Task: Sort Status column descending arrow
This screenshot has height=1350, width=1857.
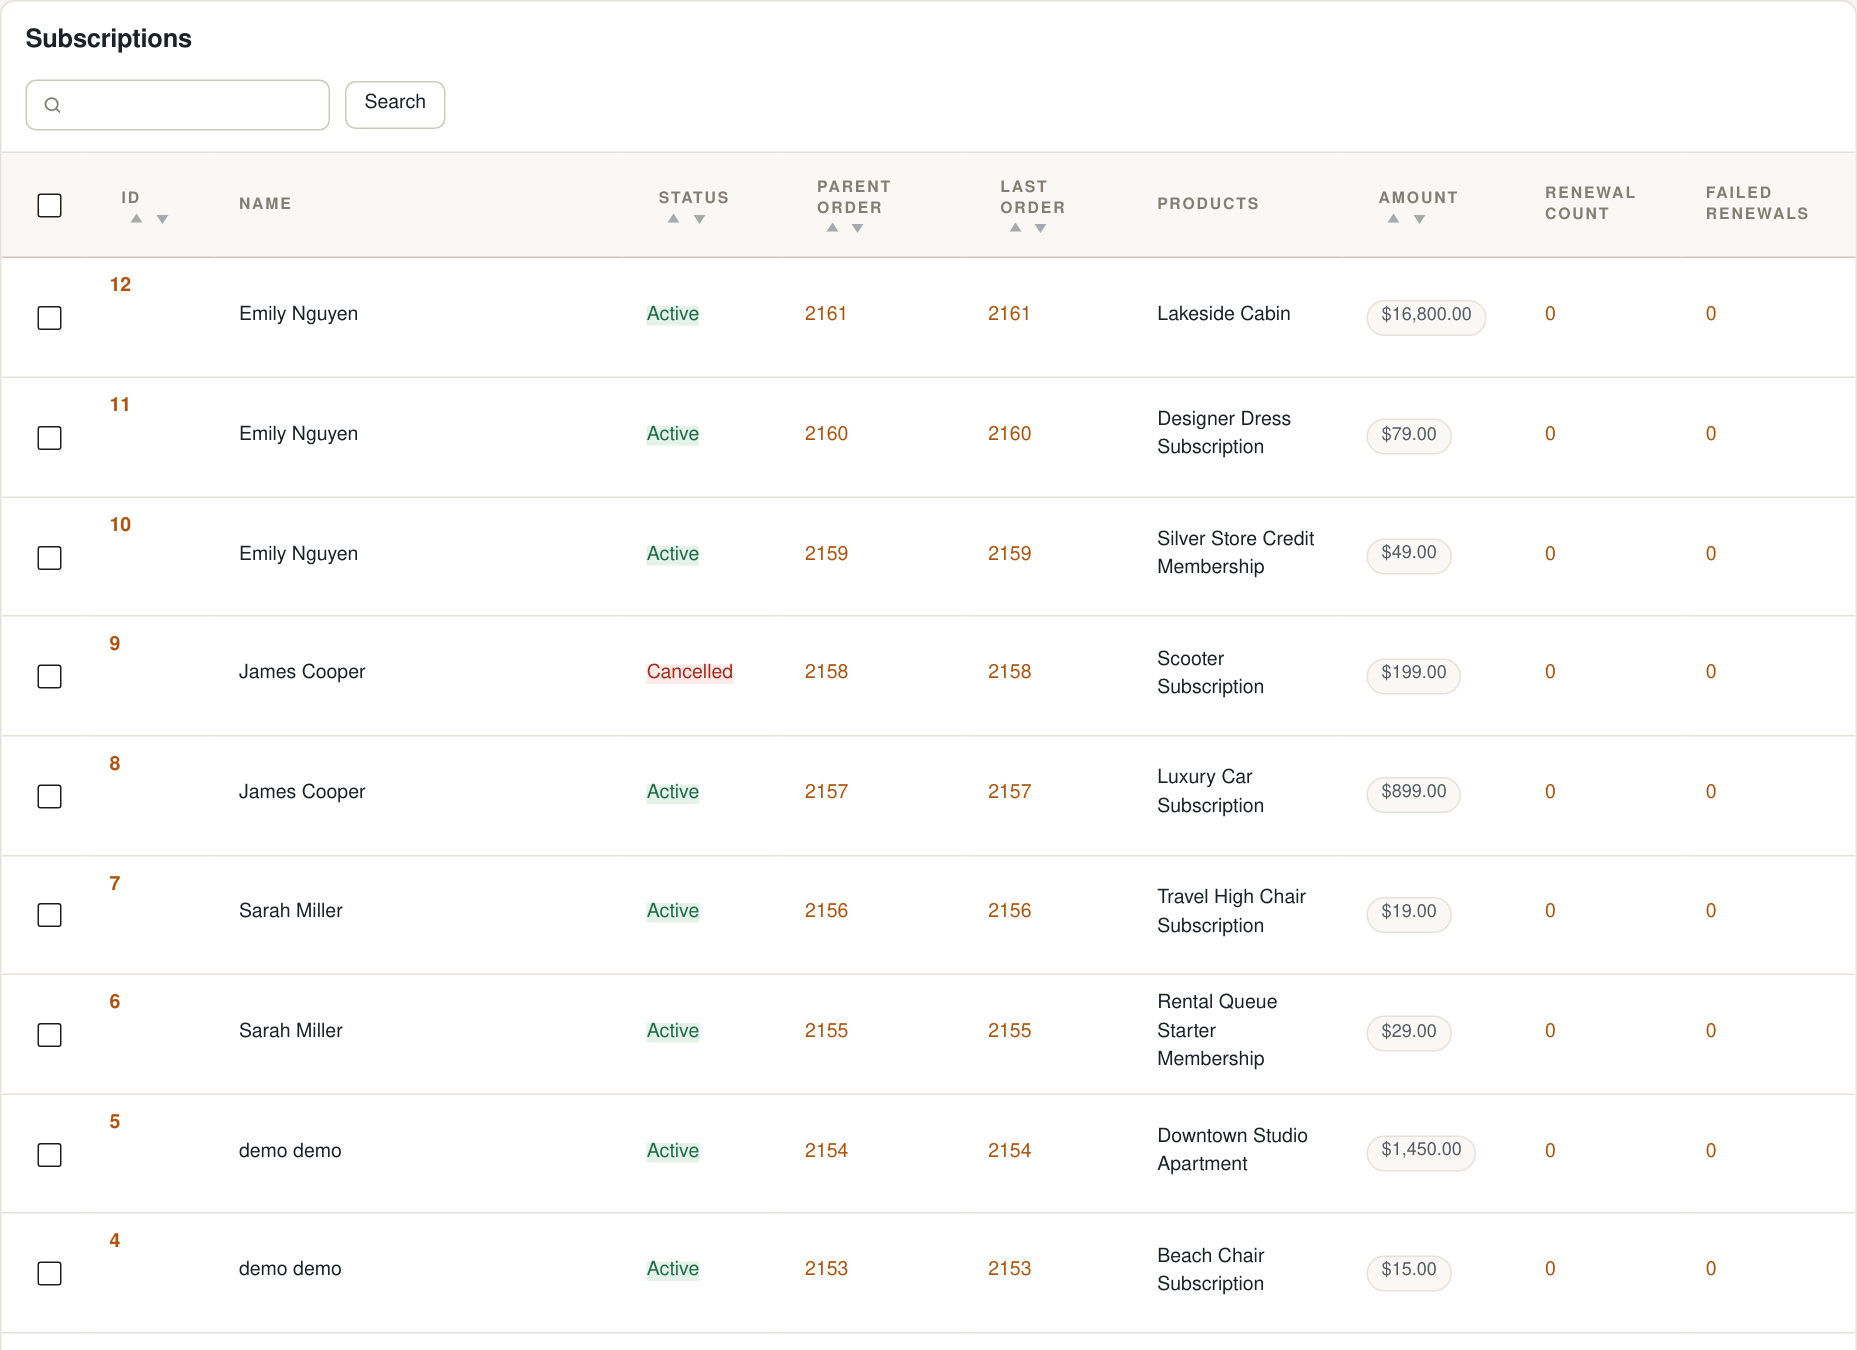Action: click(x=700, y=219)
